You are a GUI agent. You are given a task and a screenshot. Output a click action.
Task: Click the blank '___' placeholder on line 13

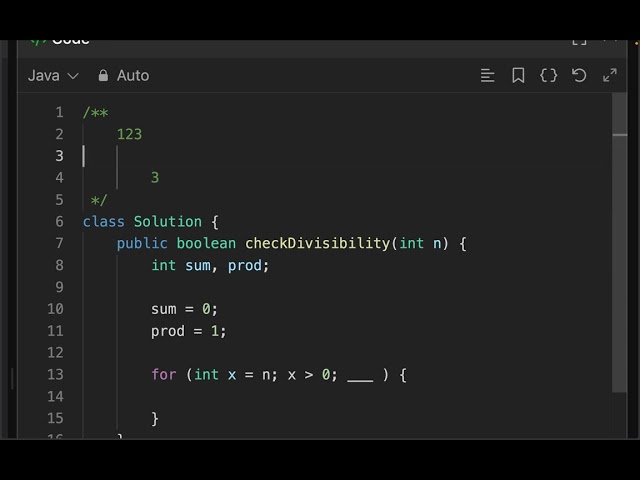click(x=360, y=380)
